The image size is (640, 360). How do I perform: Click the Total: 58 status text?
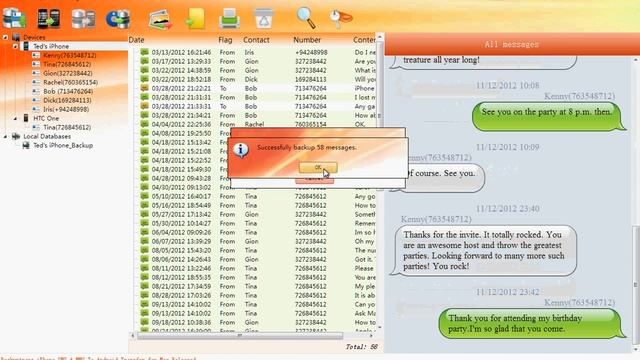tap(361, 347)
